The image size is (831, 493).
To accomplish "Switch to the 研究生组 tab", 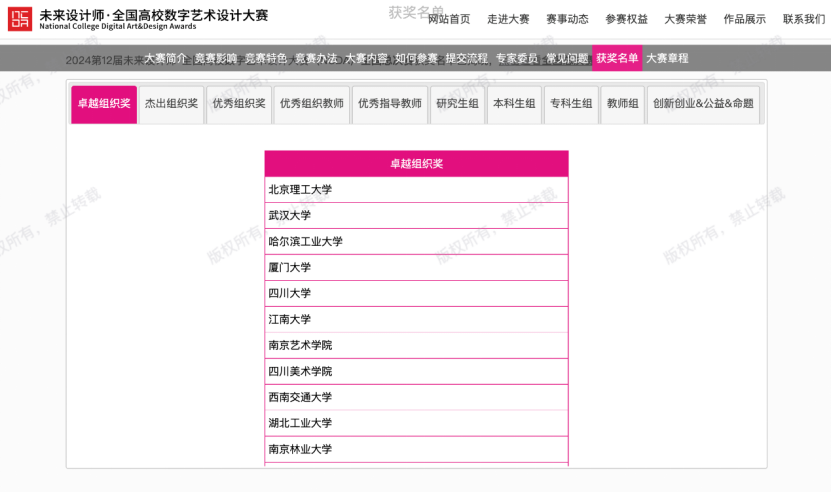I will 457,104.
